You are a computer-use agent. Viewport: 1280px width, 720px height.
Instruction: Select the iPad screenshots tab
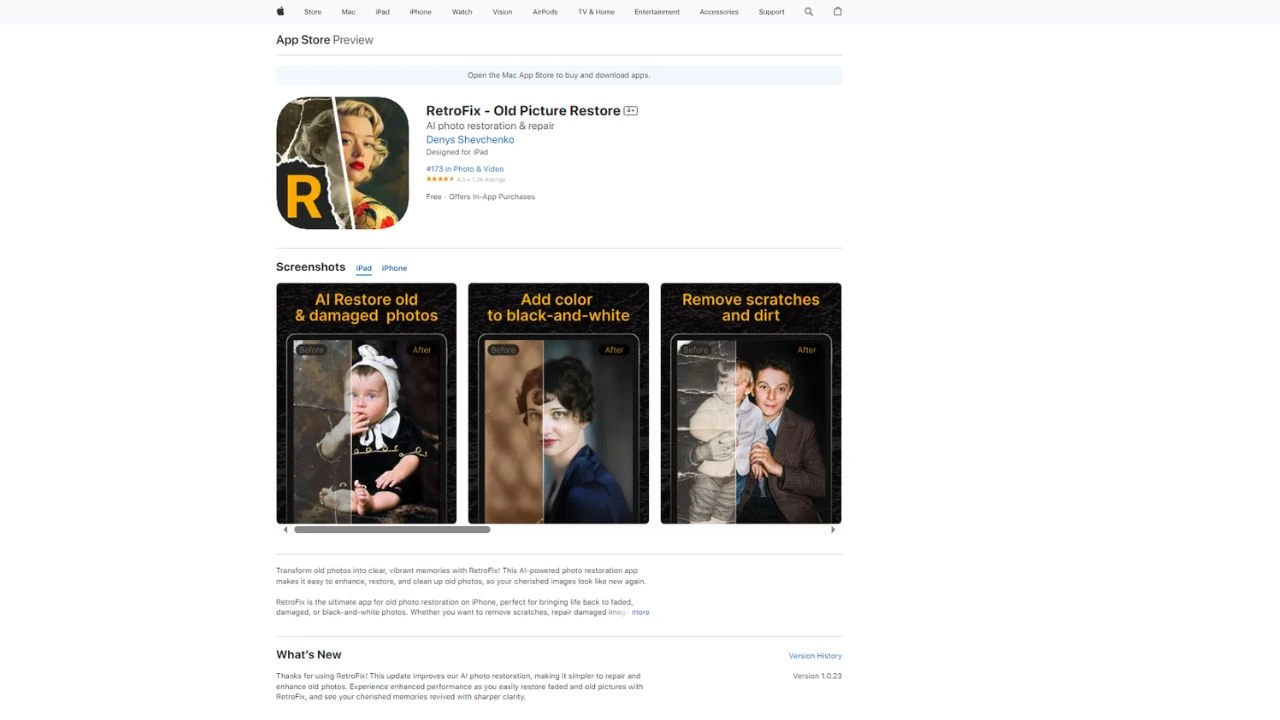pyautogui.click(x=363, y=268)
